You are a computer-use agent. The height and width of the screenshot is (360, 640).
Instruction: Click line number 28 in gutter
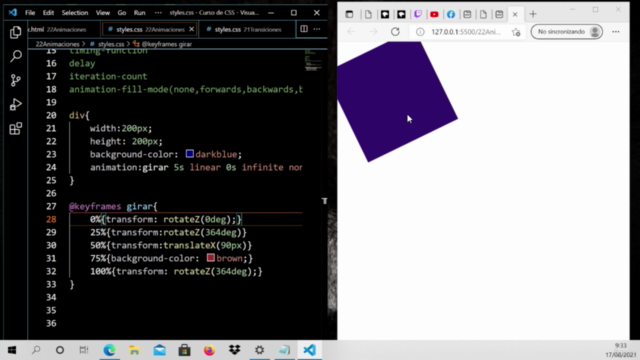pos(51,219)
